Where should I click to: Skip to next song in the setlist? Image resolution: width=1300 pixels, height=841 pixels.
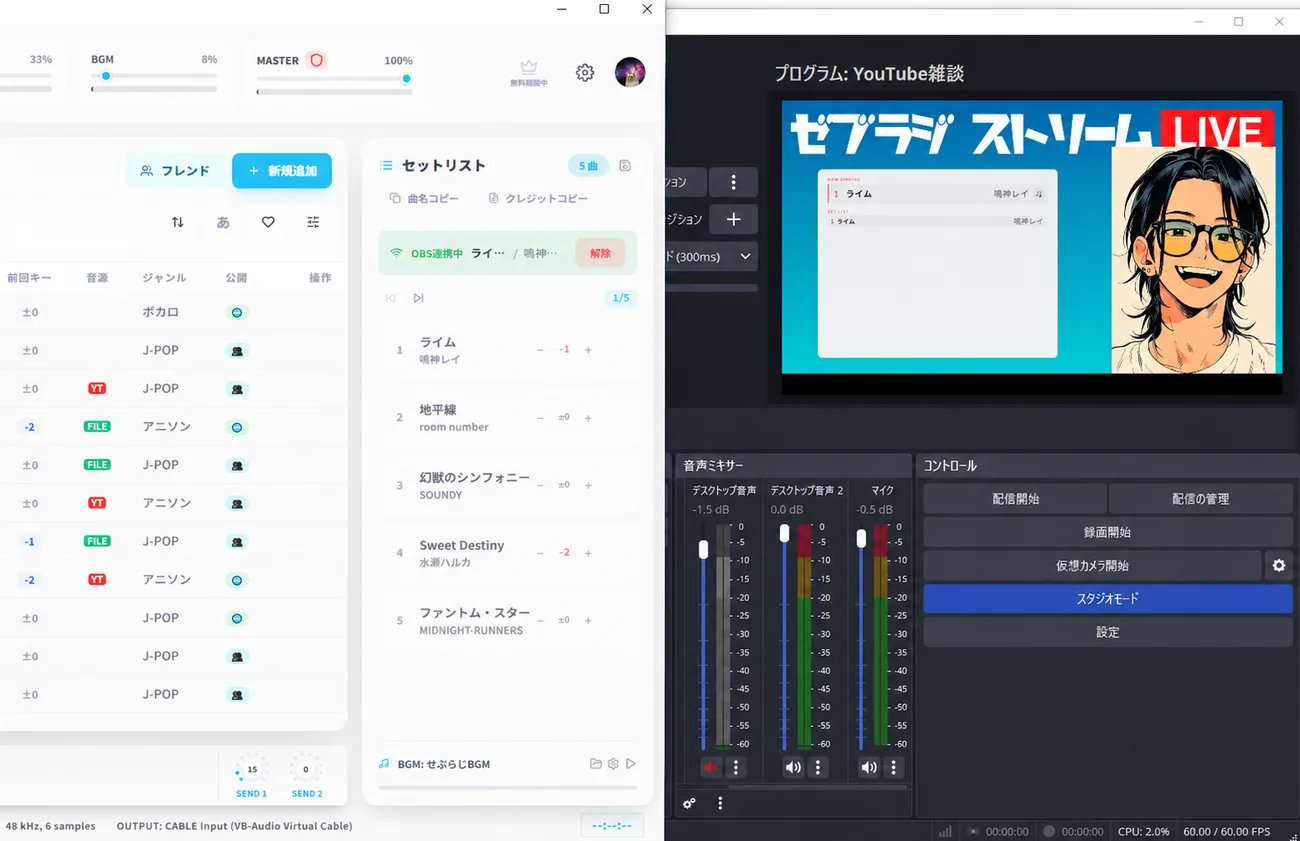click(419, 298)
